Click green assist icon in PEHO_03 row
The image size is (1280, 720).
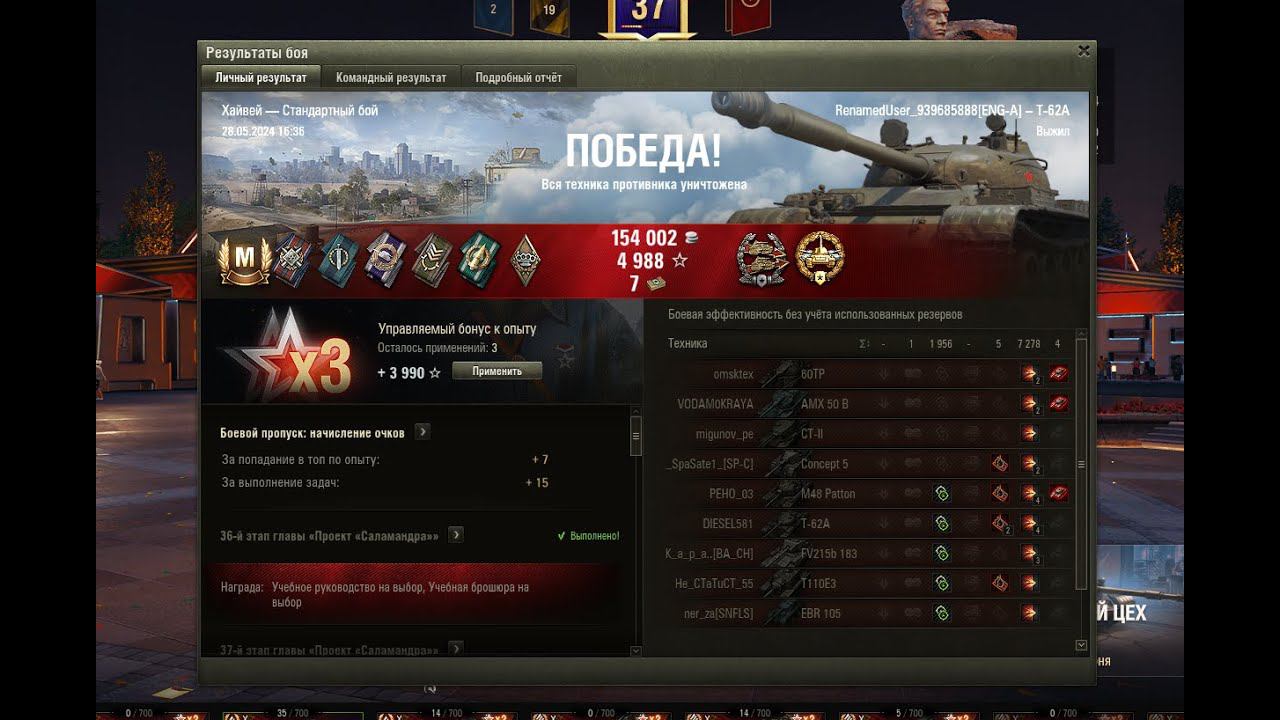pyautogui.click(x=941, y=493)
